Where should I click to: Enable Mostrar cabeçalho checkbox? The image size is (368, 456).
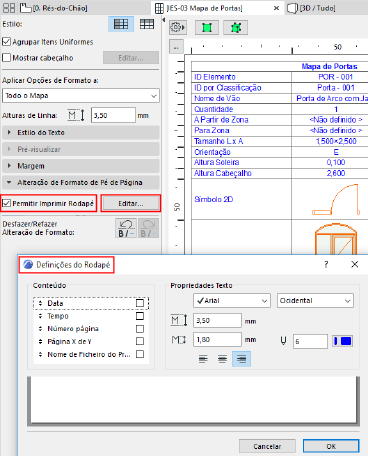6,58
